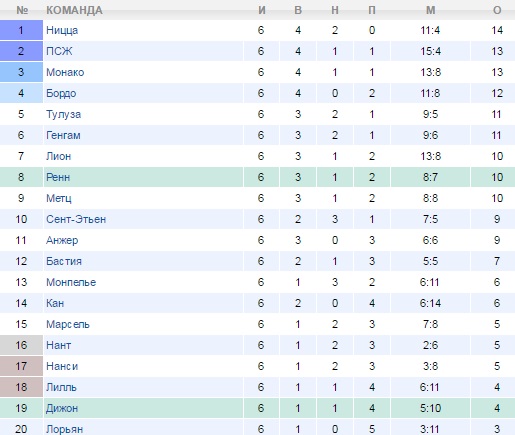Open the Сент-Этьен team link
The height and width of the screenshot is (435, 515).
pyautogui.click(x=76, y=219)
